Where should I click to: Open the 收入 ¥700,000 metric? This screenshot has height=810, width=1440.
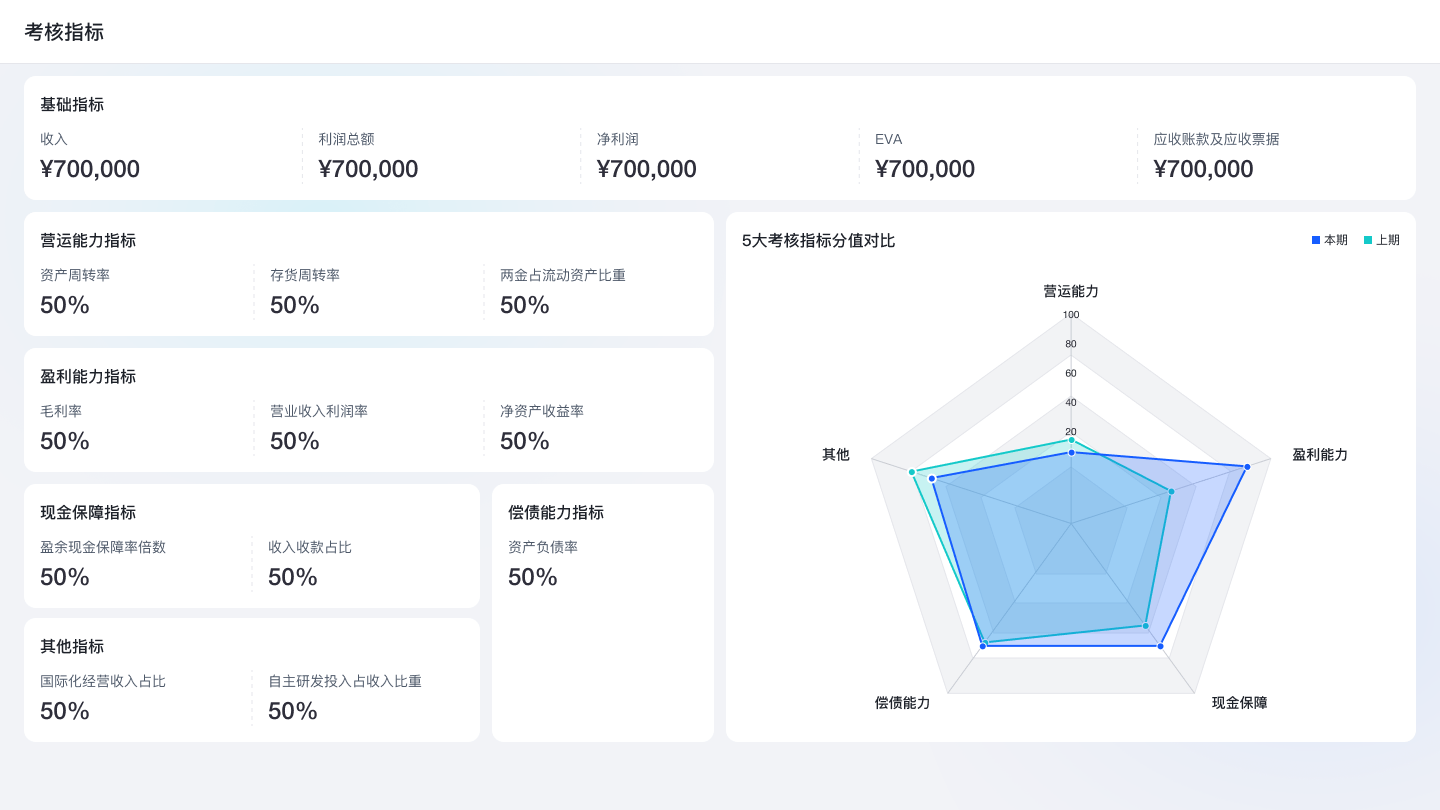(x=90, y=155)
